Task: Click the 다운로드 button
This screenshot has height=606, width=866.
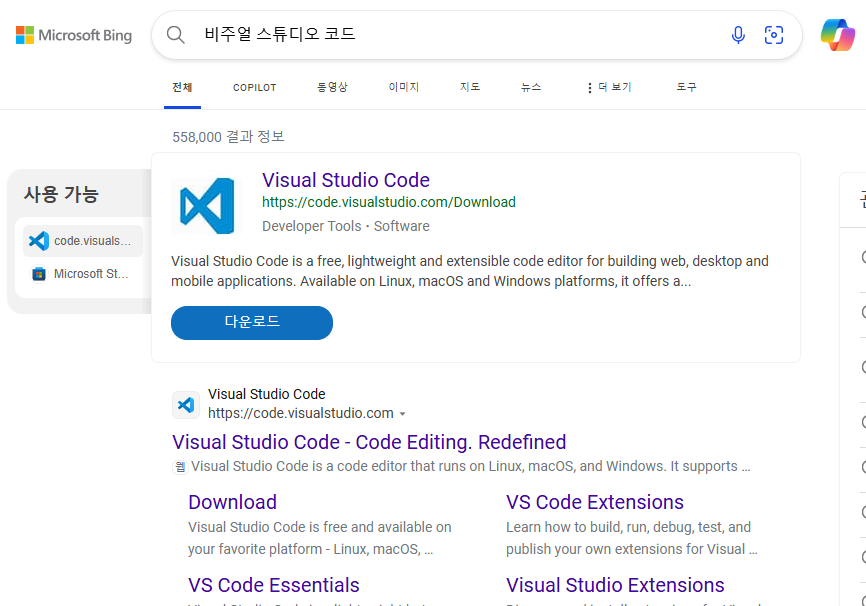Action: point(252,323)
